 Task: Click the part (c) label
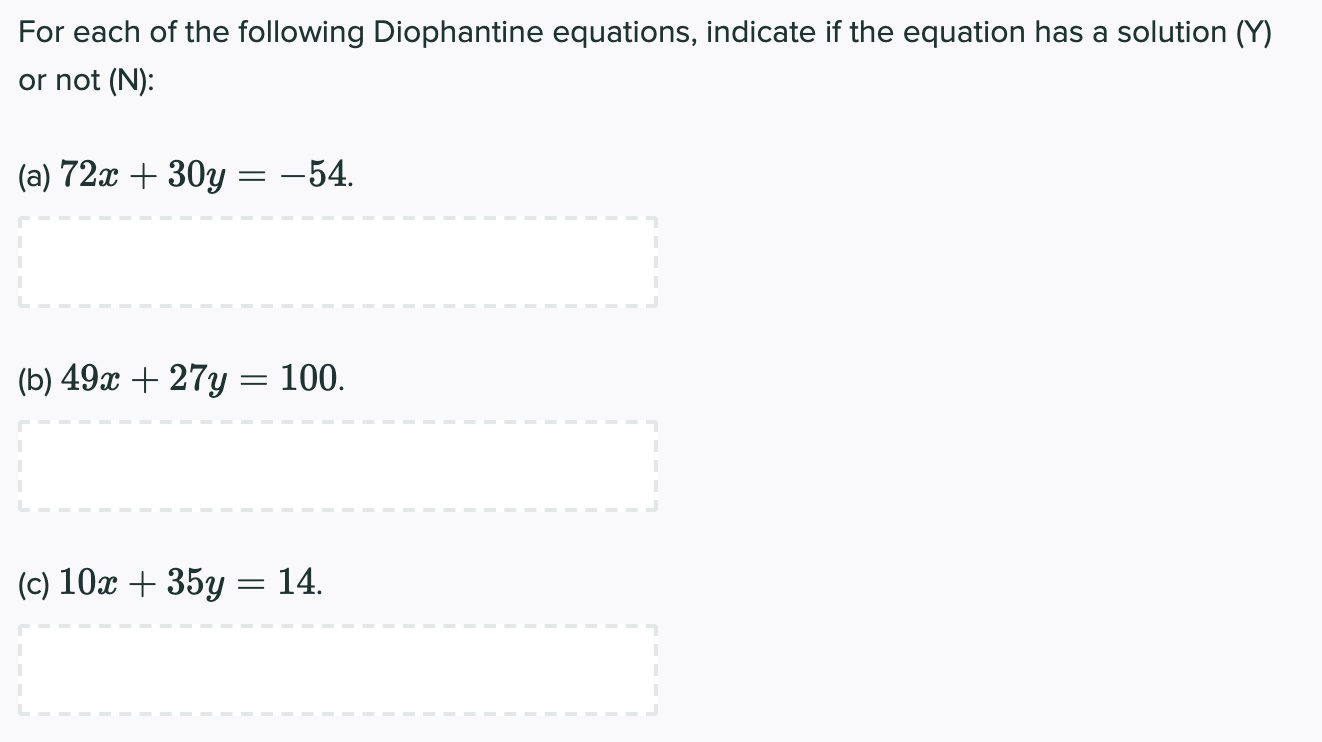33,585
